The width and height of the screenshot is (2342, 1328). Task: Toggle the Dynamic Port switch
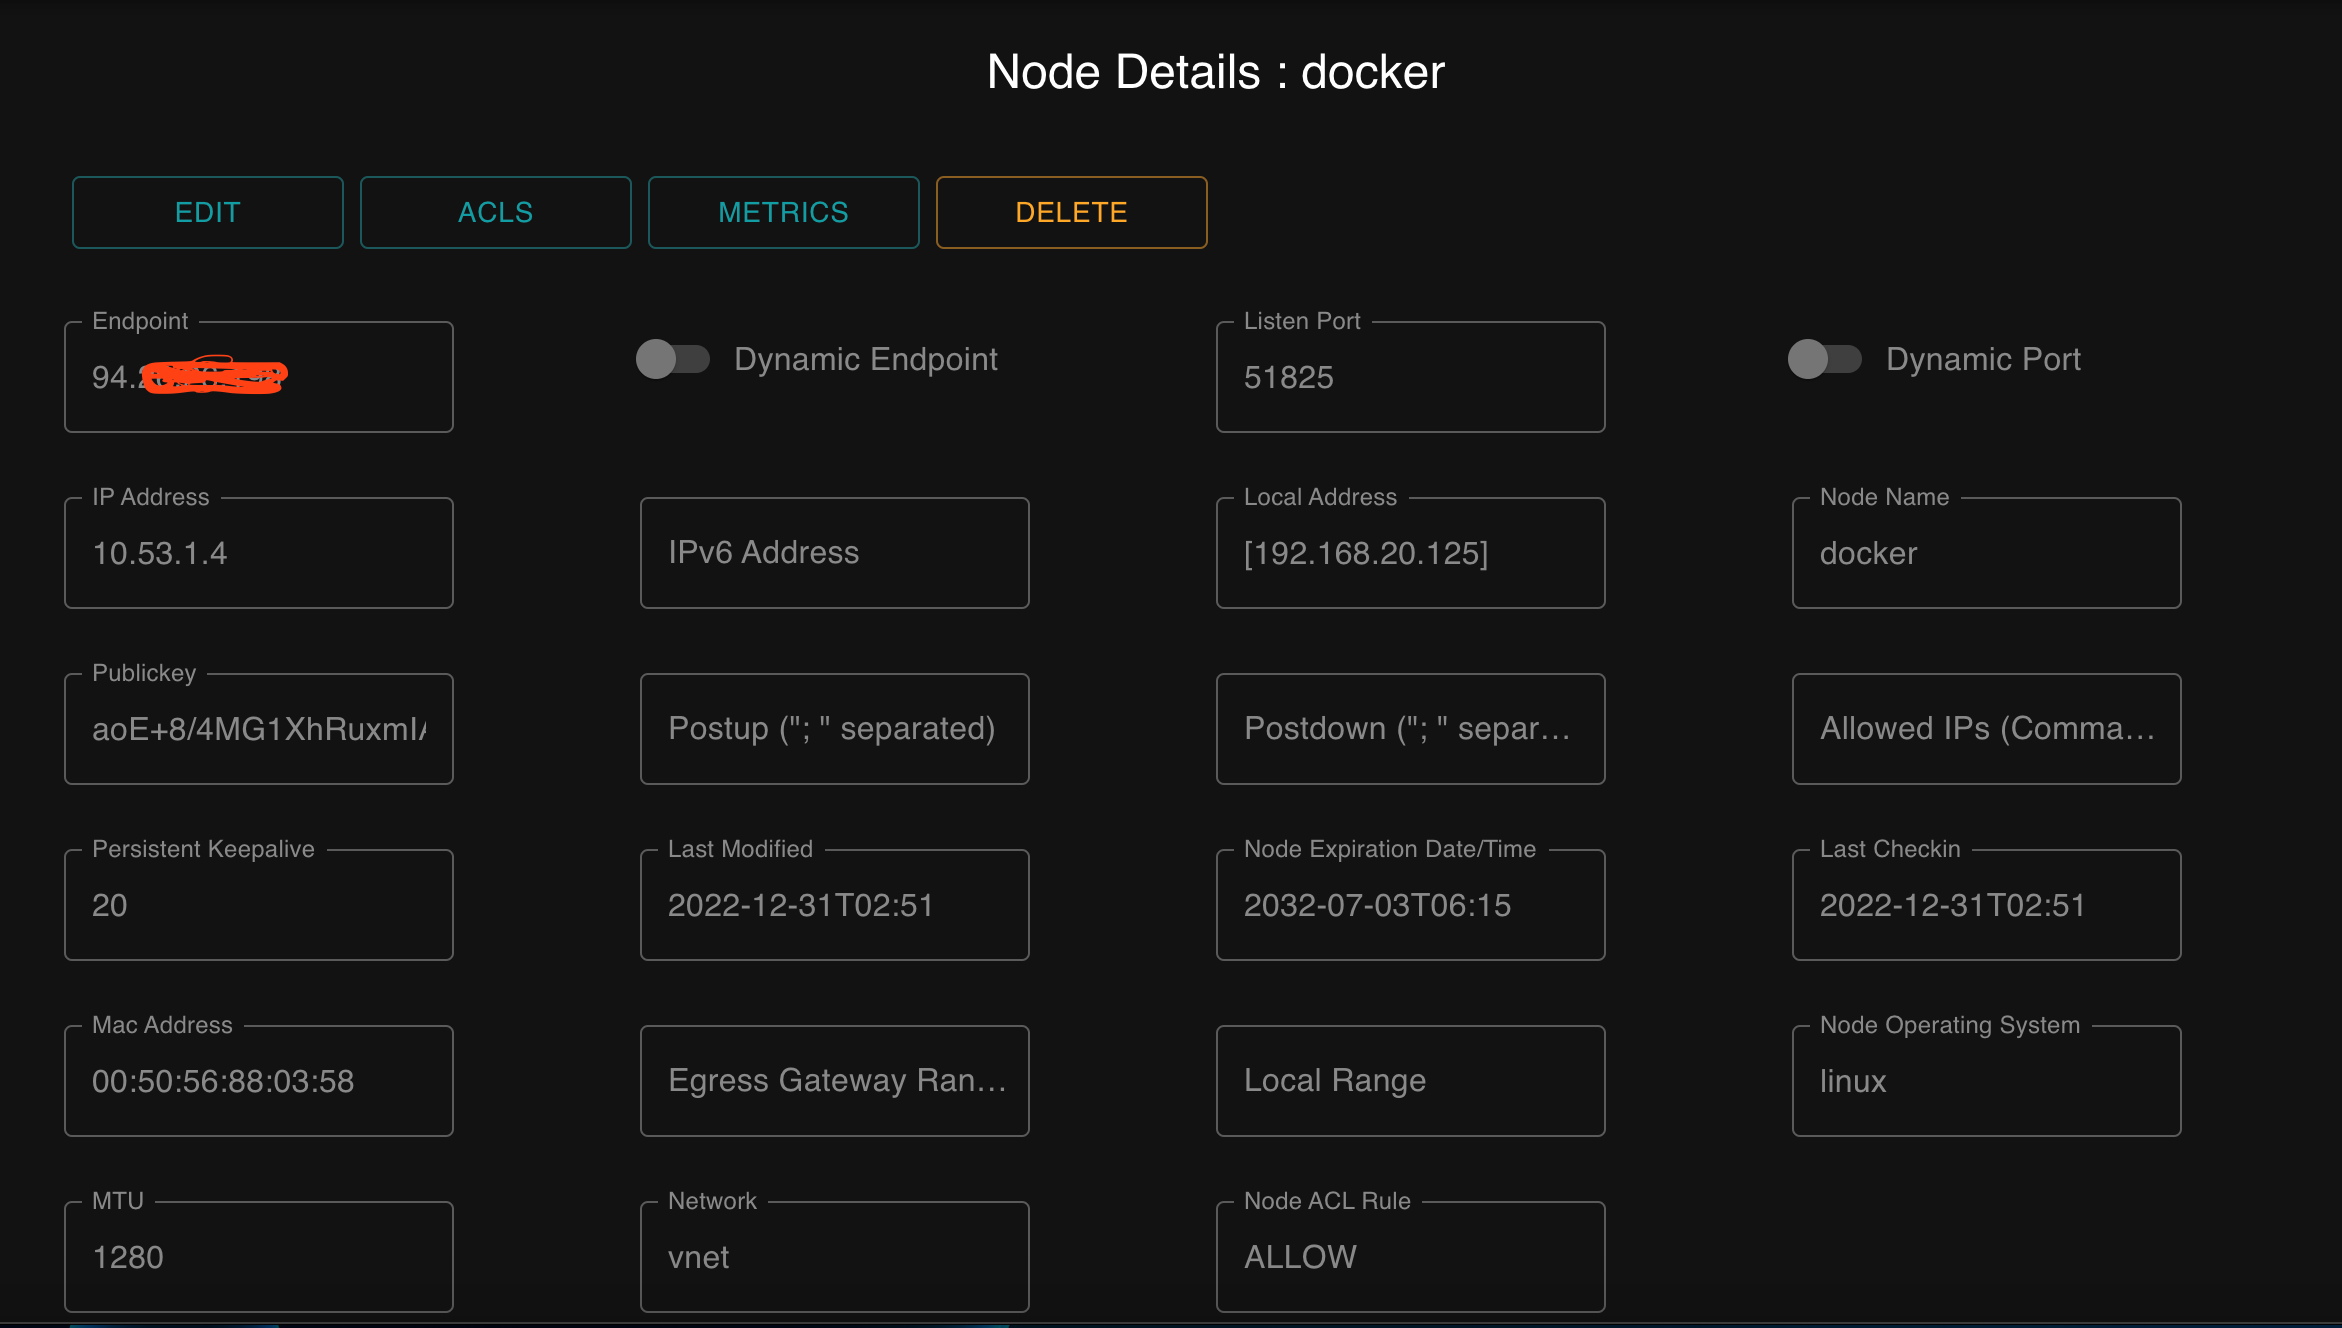coord(1825,359)
